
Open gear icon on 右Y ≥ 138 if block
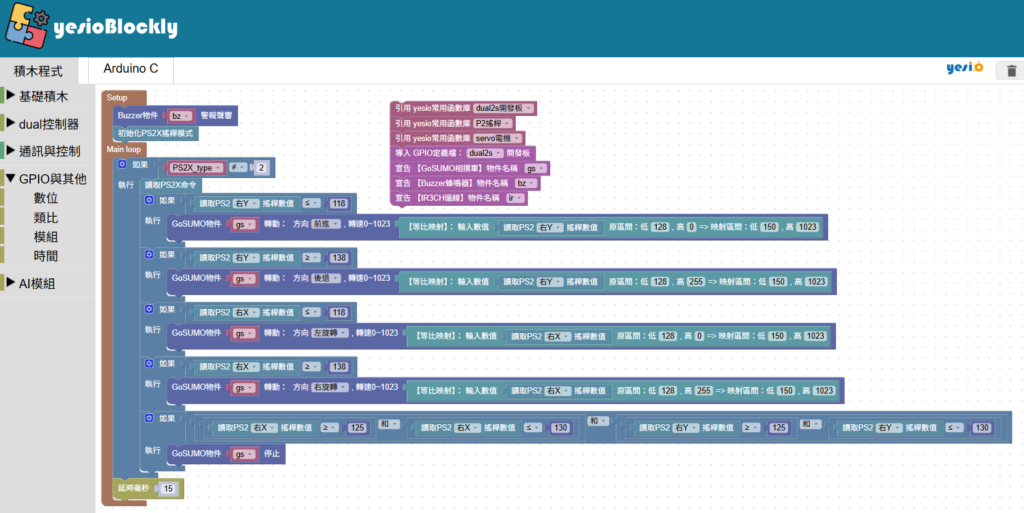click(x=149, y=255)
